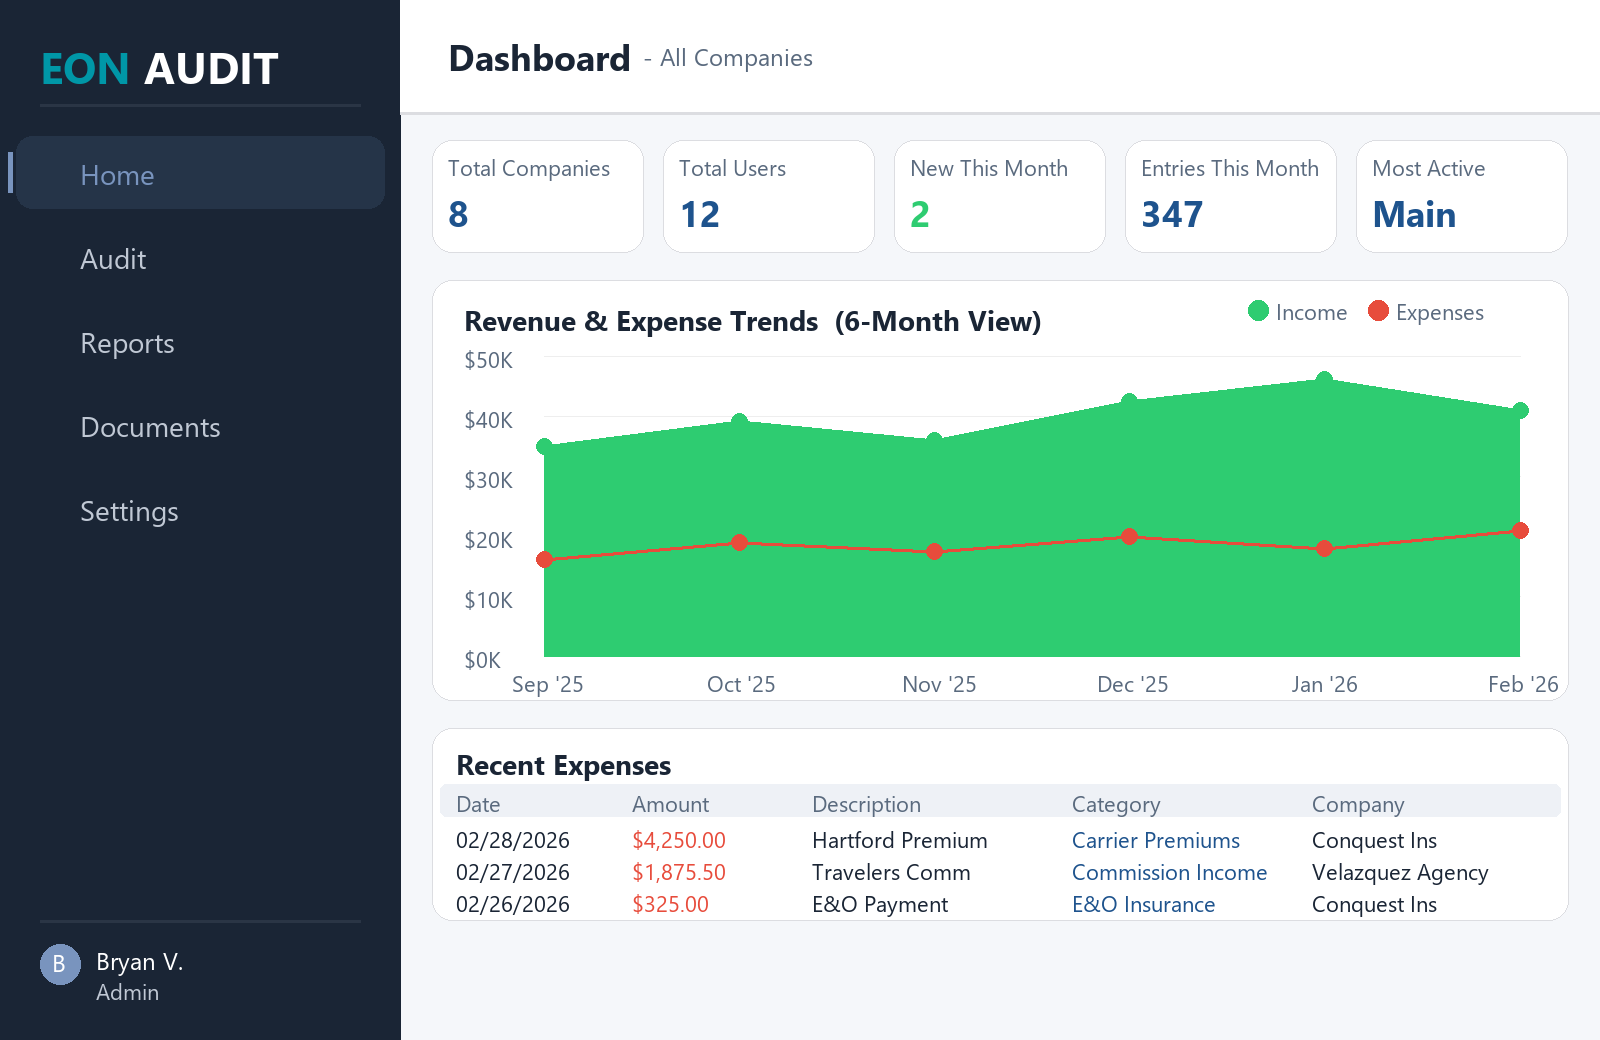
Task: Open the All Companies selector
Action: (734, 58)
